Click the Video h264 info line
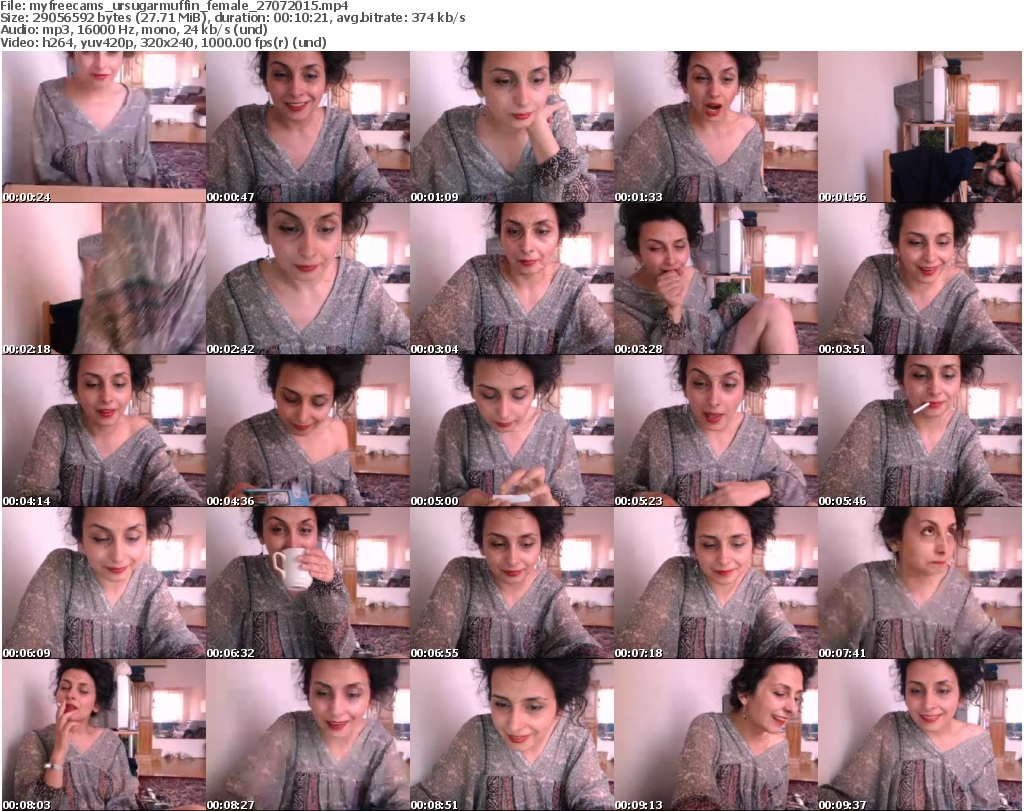Image resolution: width=1024 pixels, height=811 pixels. coord(163,42)
